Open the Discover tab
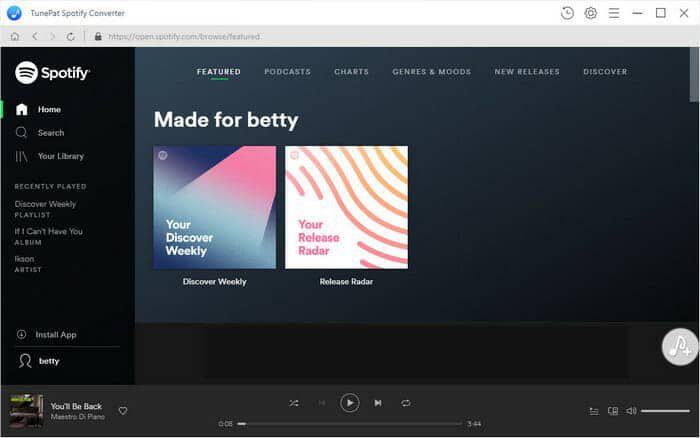700x438 pixels. [x=605, y=72]
